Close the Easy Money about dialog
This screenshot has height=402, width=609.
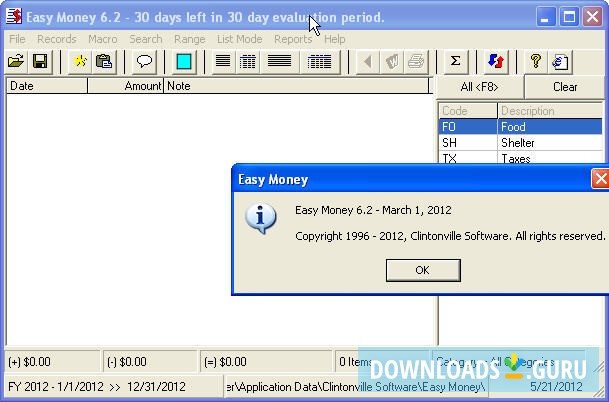coord(600,179)
